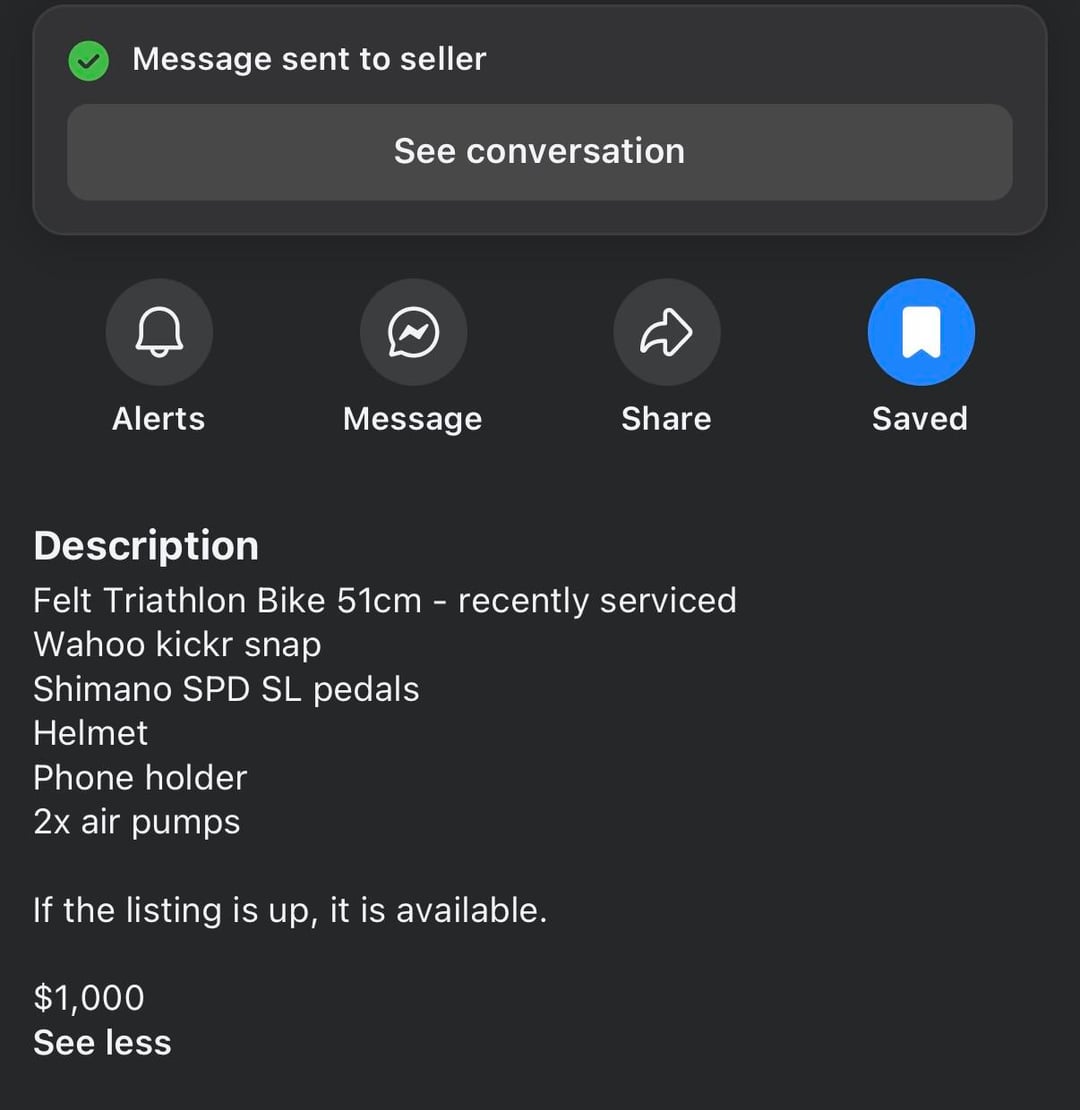The width and height of the screenshot is (1080, 1110).
Task: Click the Helmet line in the description
Action: pyautogui.click(x=91, y=733)
